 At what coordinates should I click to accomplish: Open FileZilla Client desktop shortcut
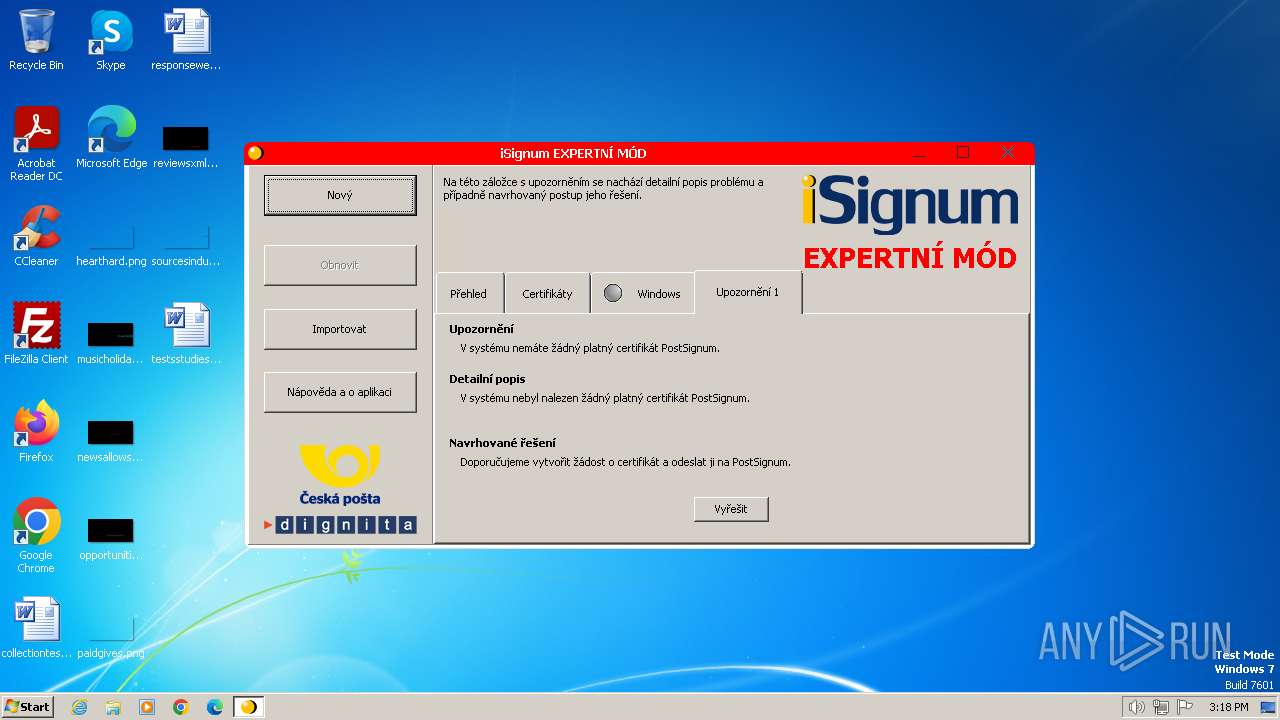[36, 334]
